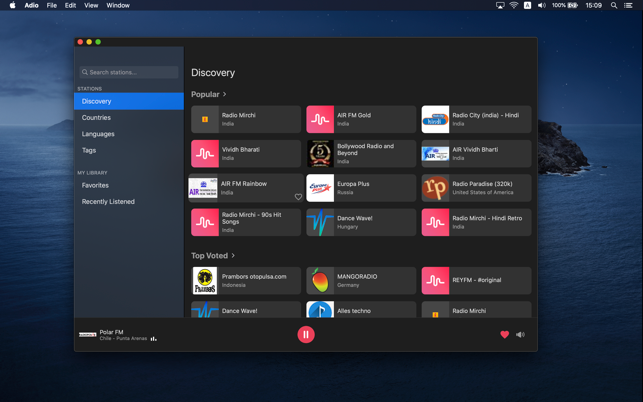Click Radio City Hindi station logo
The image size is (643, 402).
436,119
